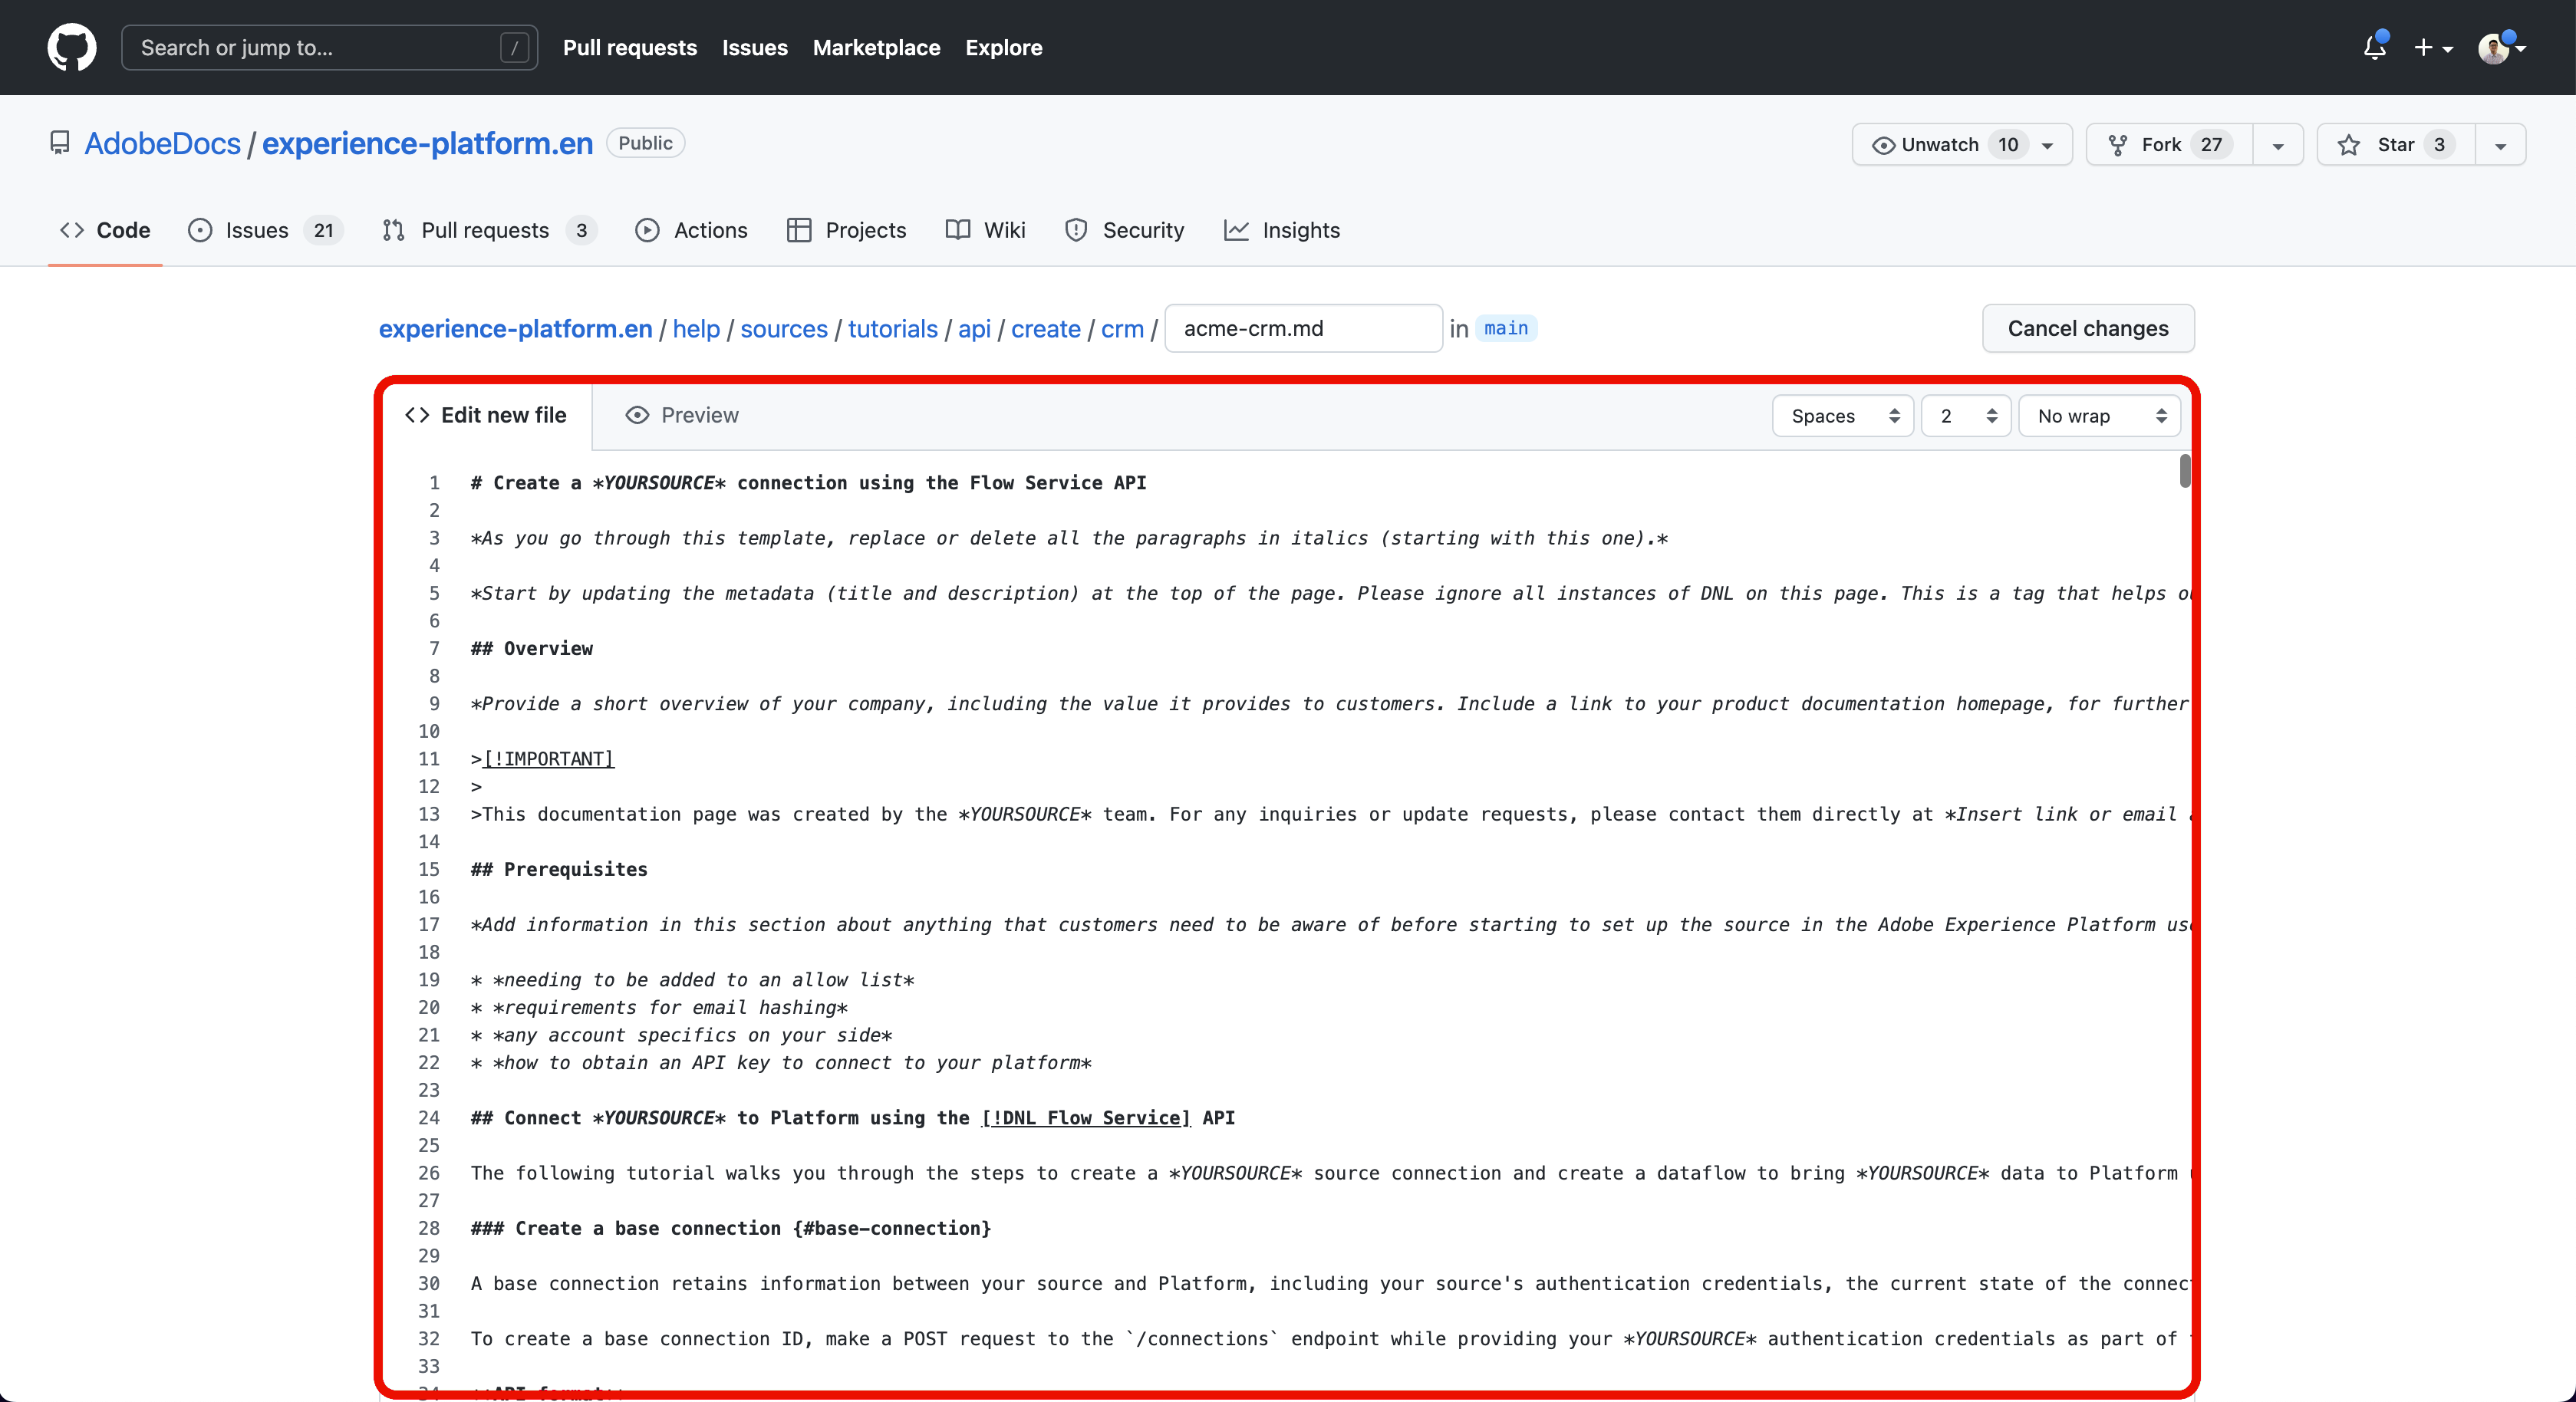This screenshot has width=2576, height=1402.
Task: Change the Spaces indent mode selector
Action: pyautogui.click(x=1842, y=416)
